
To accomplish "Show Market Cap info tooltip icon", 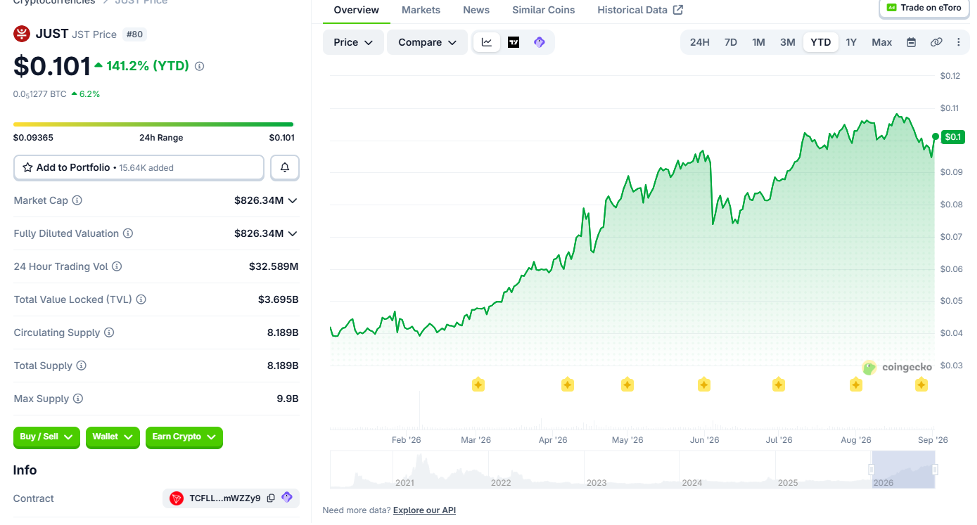I will [77, 201].
